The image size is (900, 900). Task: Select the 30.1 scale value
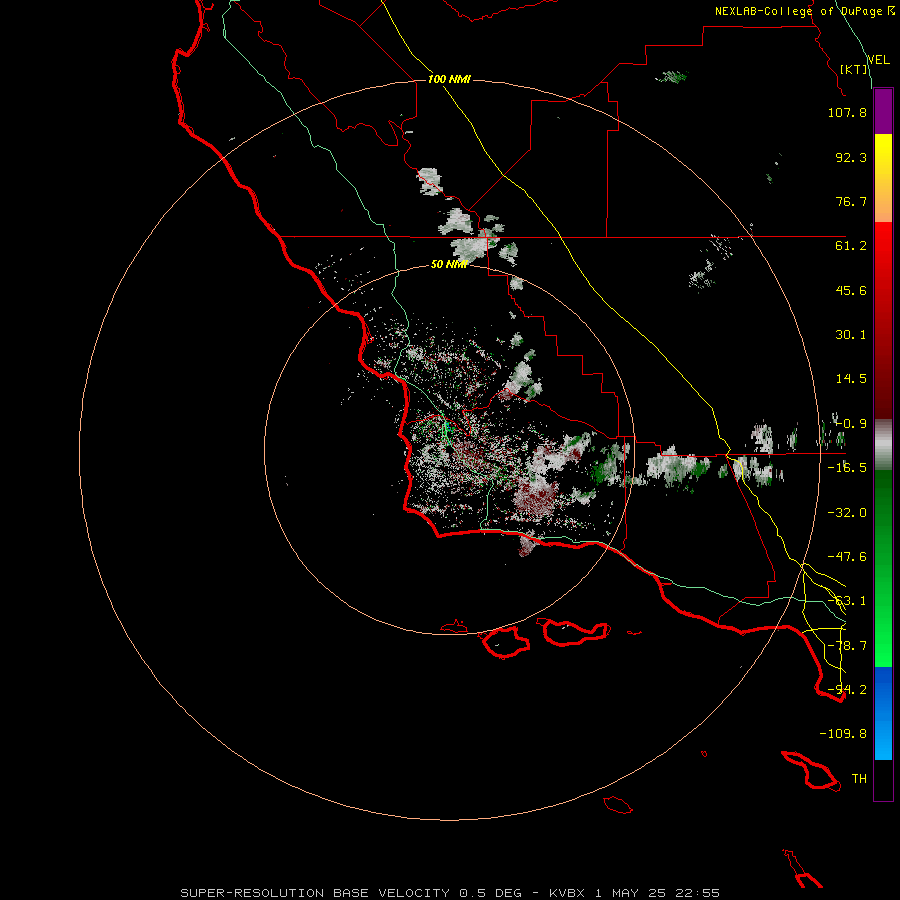click(x=851, y=335)
